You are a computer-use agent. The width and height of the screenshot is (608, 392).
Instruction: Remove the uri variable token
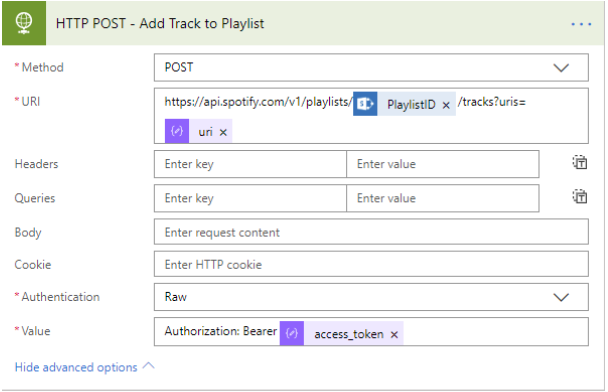pos(223,132)
